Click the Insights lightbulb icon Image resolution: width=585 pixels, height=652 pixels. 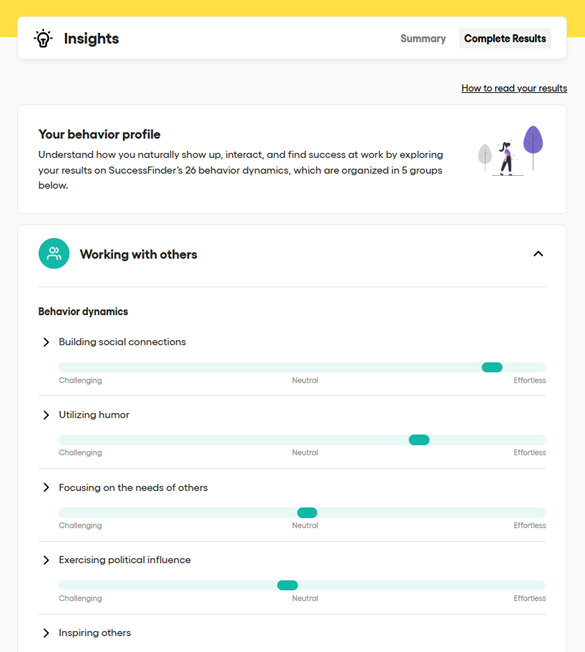pos(43,38)
